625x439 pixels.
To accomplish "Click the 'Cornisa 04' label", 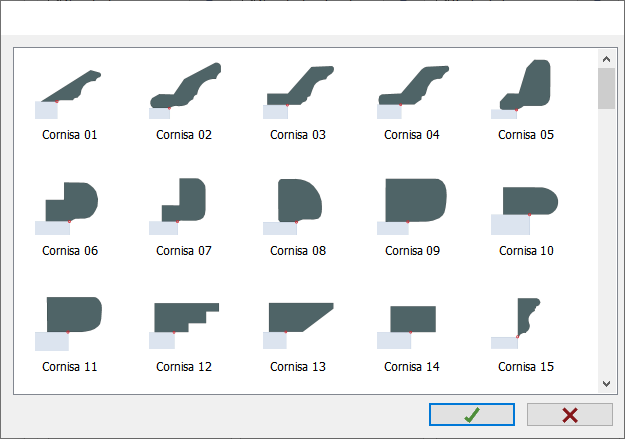I will tap(412, 135).
